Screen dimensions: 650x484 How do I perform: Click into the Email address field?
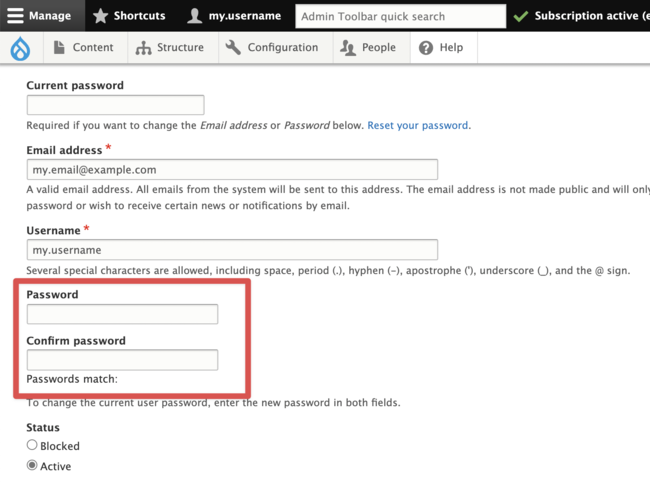[x=232, y=169]
